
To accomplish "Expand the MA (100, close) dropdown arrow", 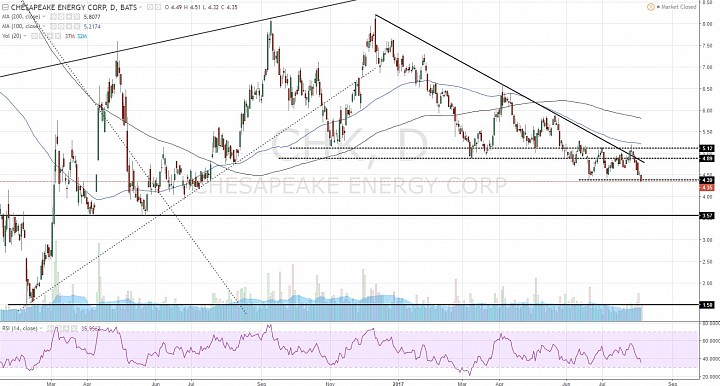I will pyautogui.click(x=44, y=27).
